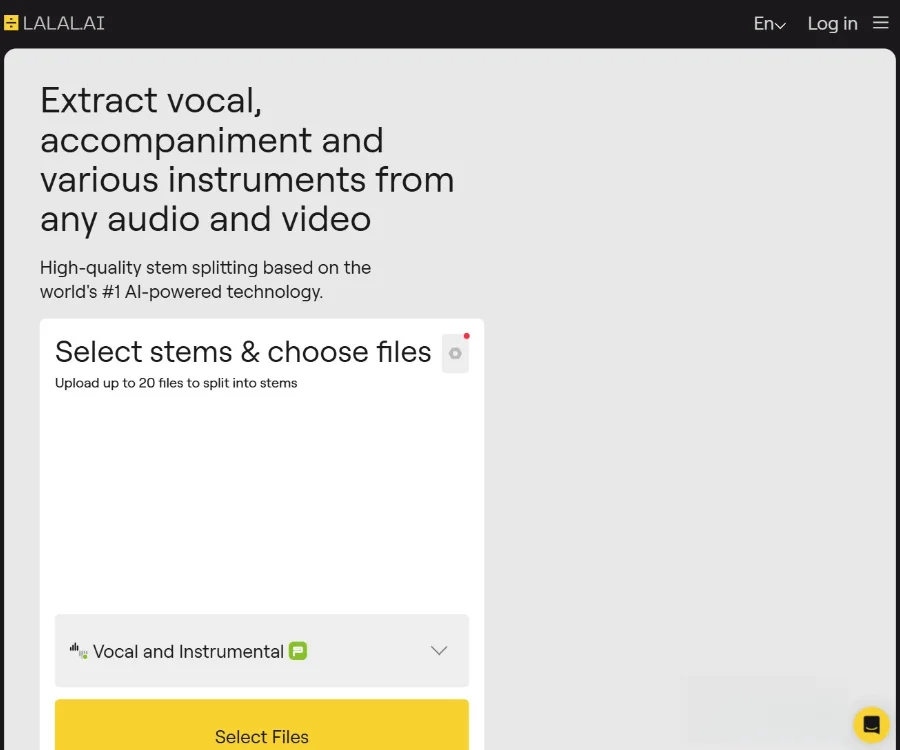Image resolution: width=900 pixels, height=750 pixels.
Task: Click the AI-powered technology subtitle
Action: [x=205, y=280]
